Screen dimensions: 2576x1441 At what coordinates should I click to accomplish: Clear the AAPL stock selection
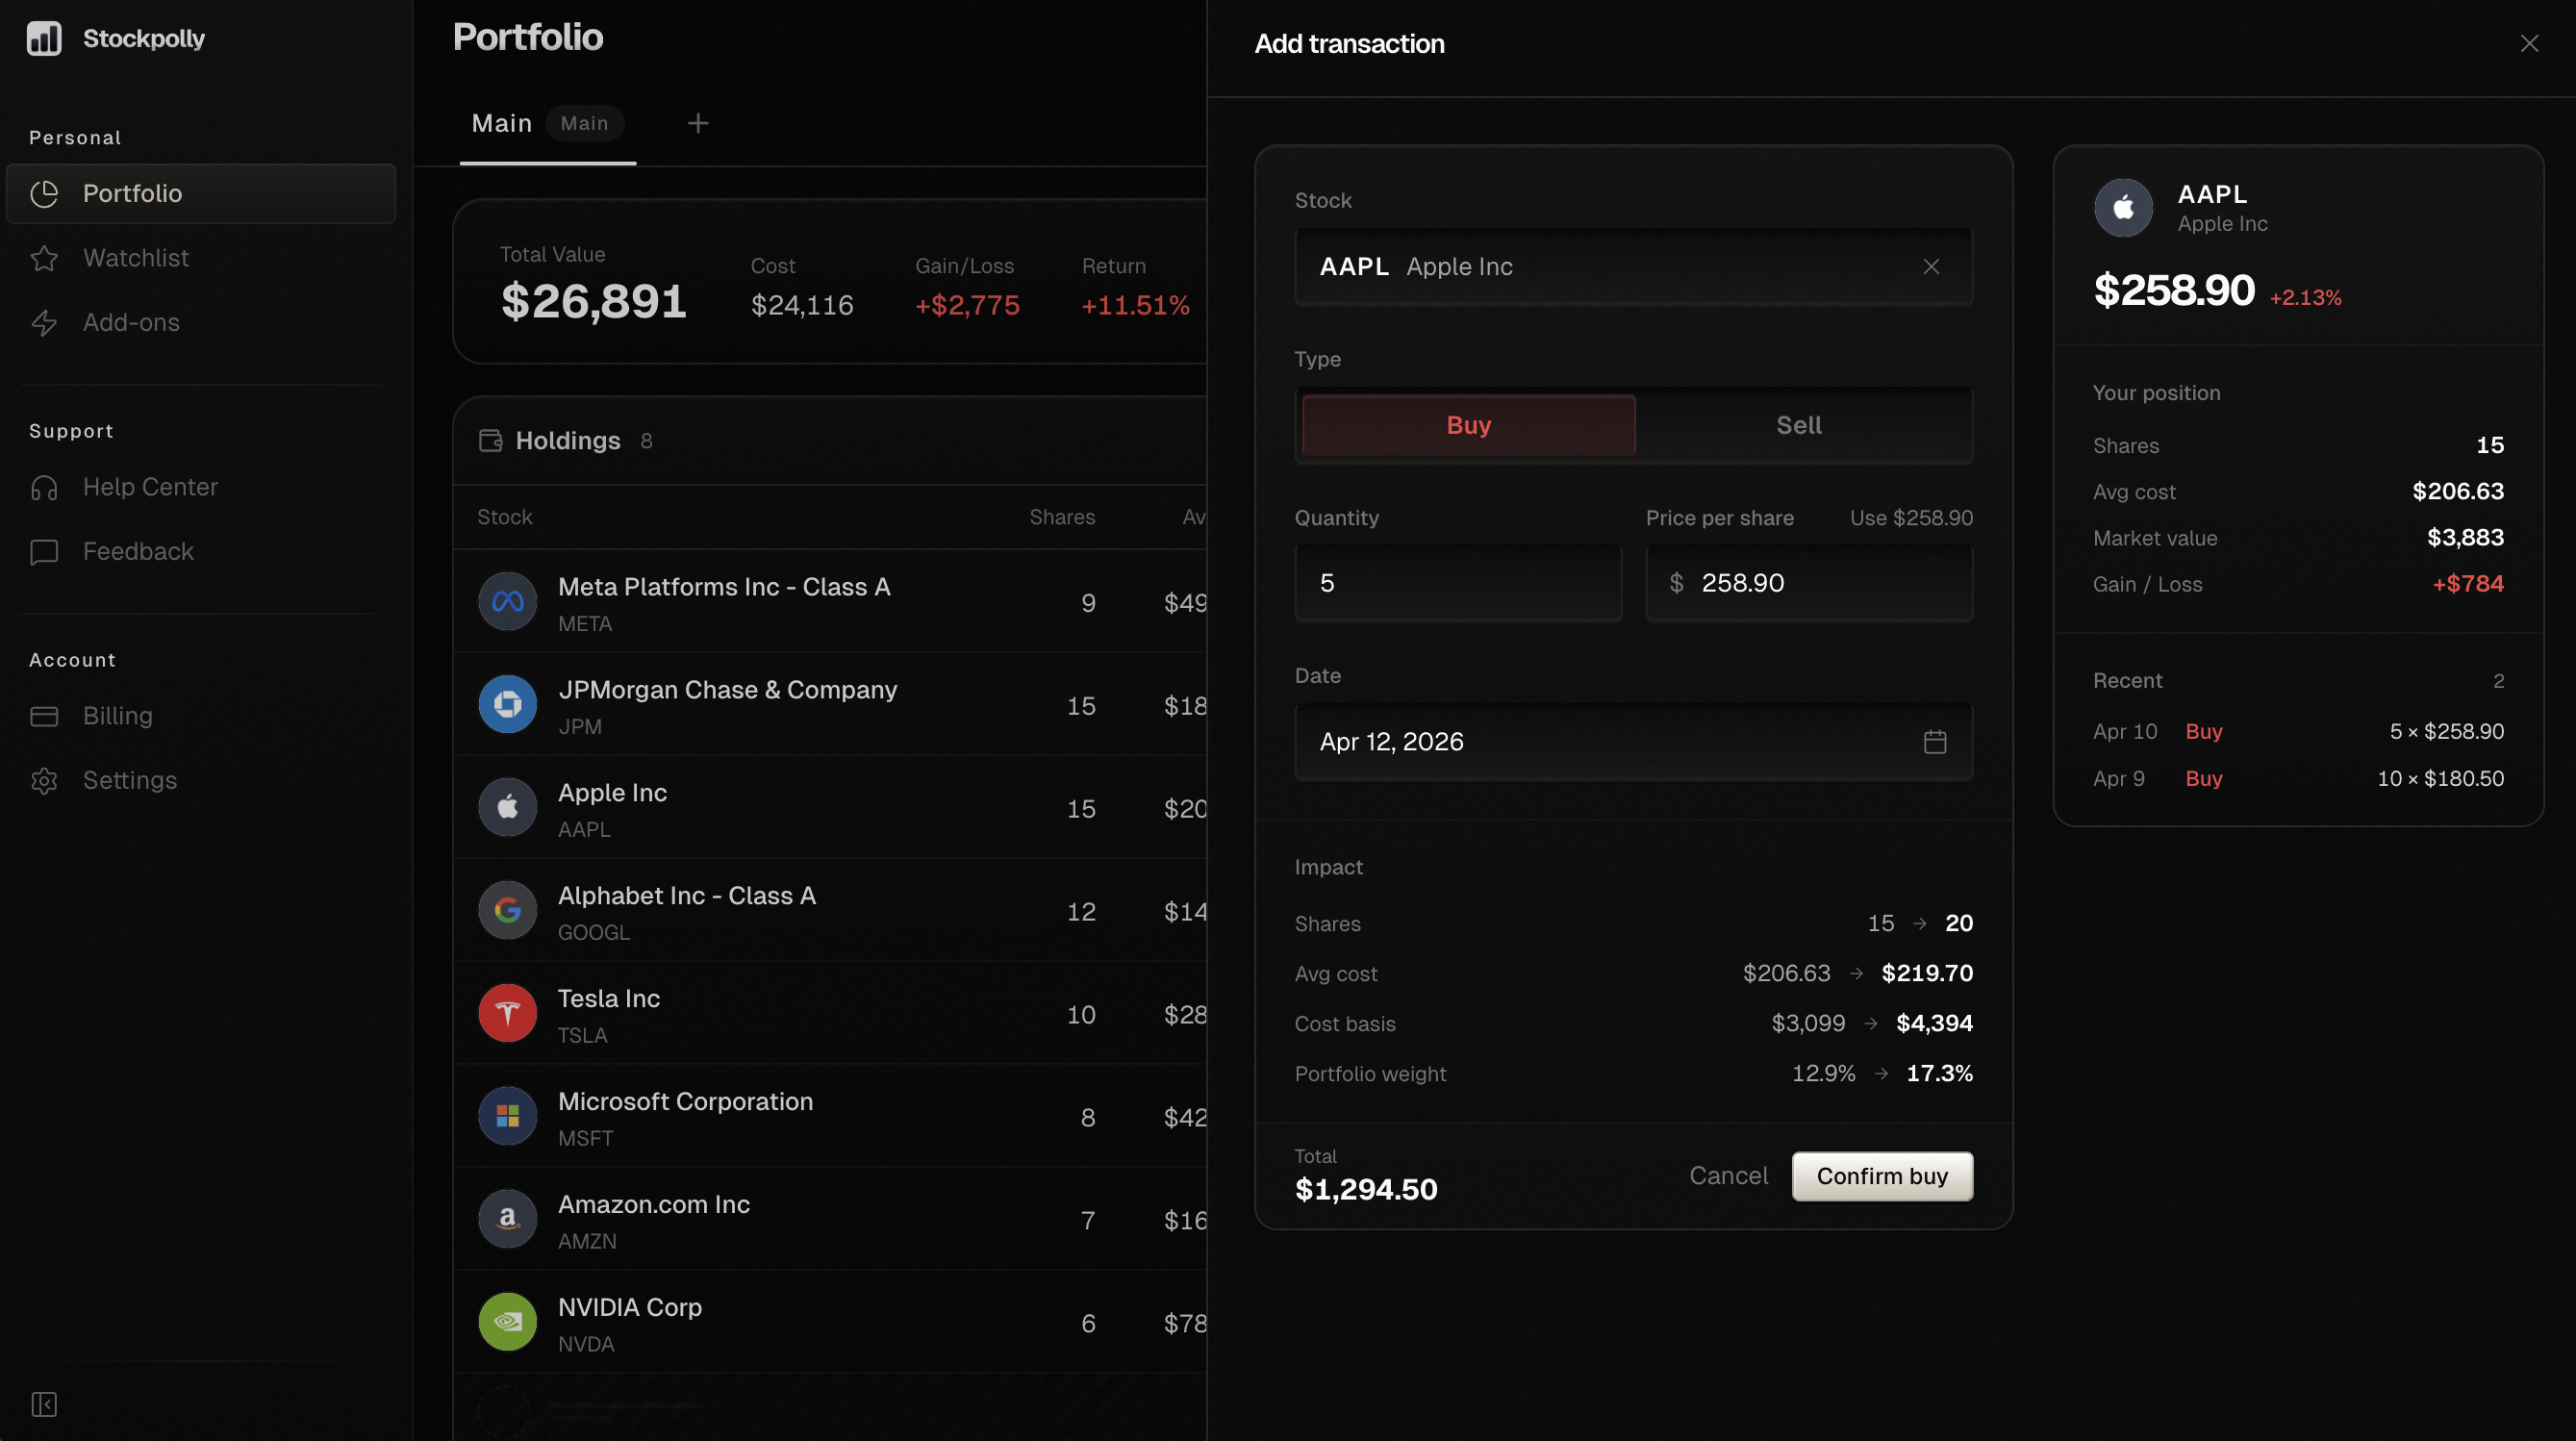[1930, 266]
